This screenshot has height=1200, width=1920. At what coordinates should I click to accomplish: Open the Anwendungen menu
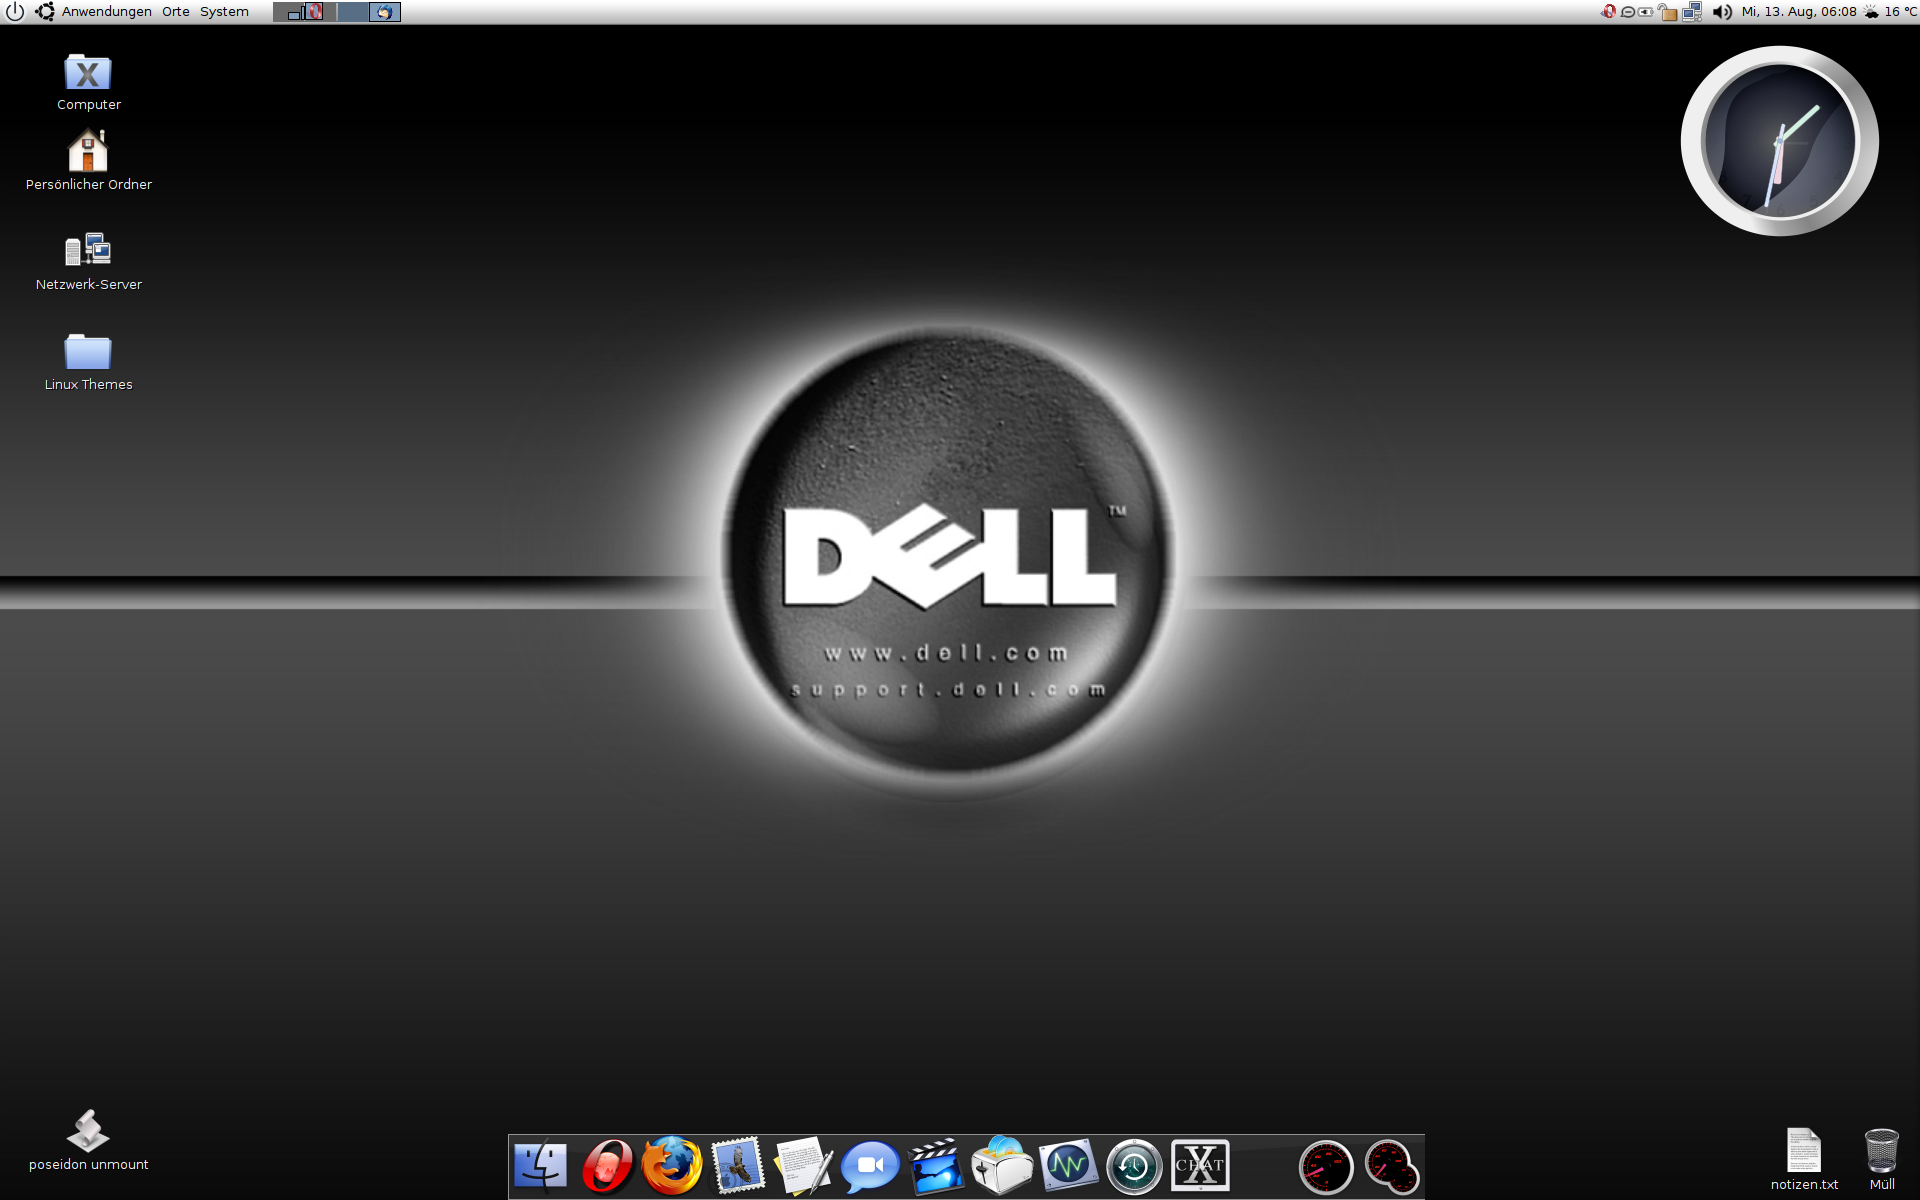pyautogui.click(x=106, y=12)
